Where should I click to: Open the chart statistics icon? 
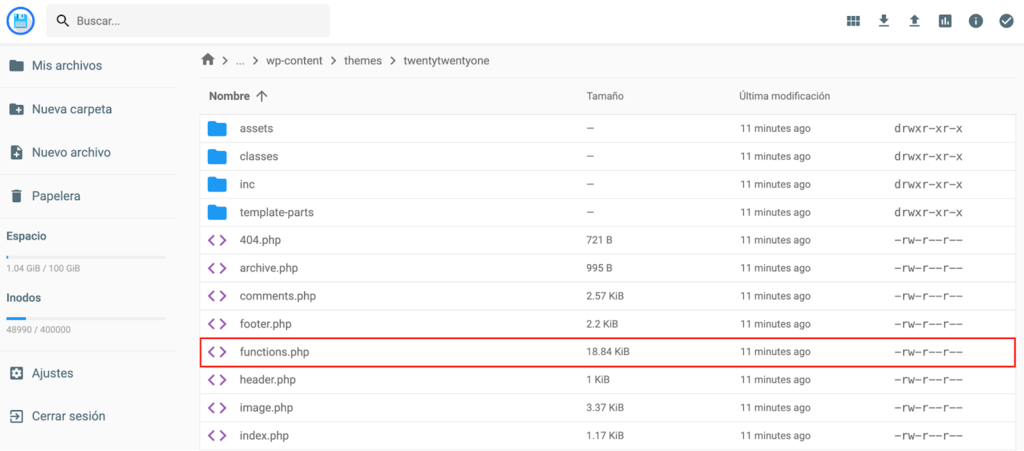(945, 21)
